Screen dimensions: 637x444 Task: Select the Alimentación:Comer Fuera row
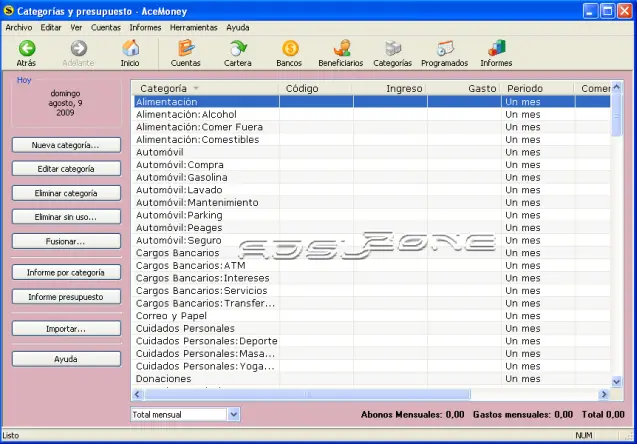coord(372,127)
